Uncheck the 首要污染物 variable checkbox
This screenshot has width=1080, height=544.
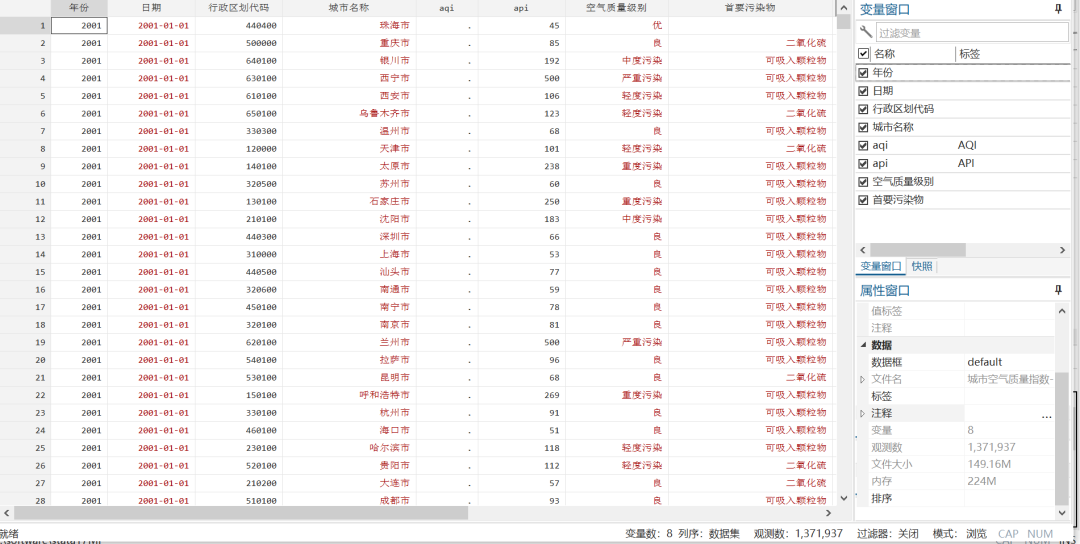[x=863, y=200]
